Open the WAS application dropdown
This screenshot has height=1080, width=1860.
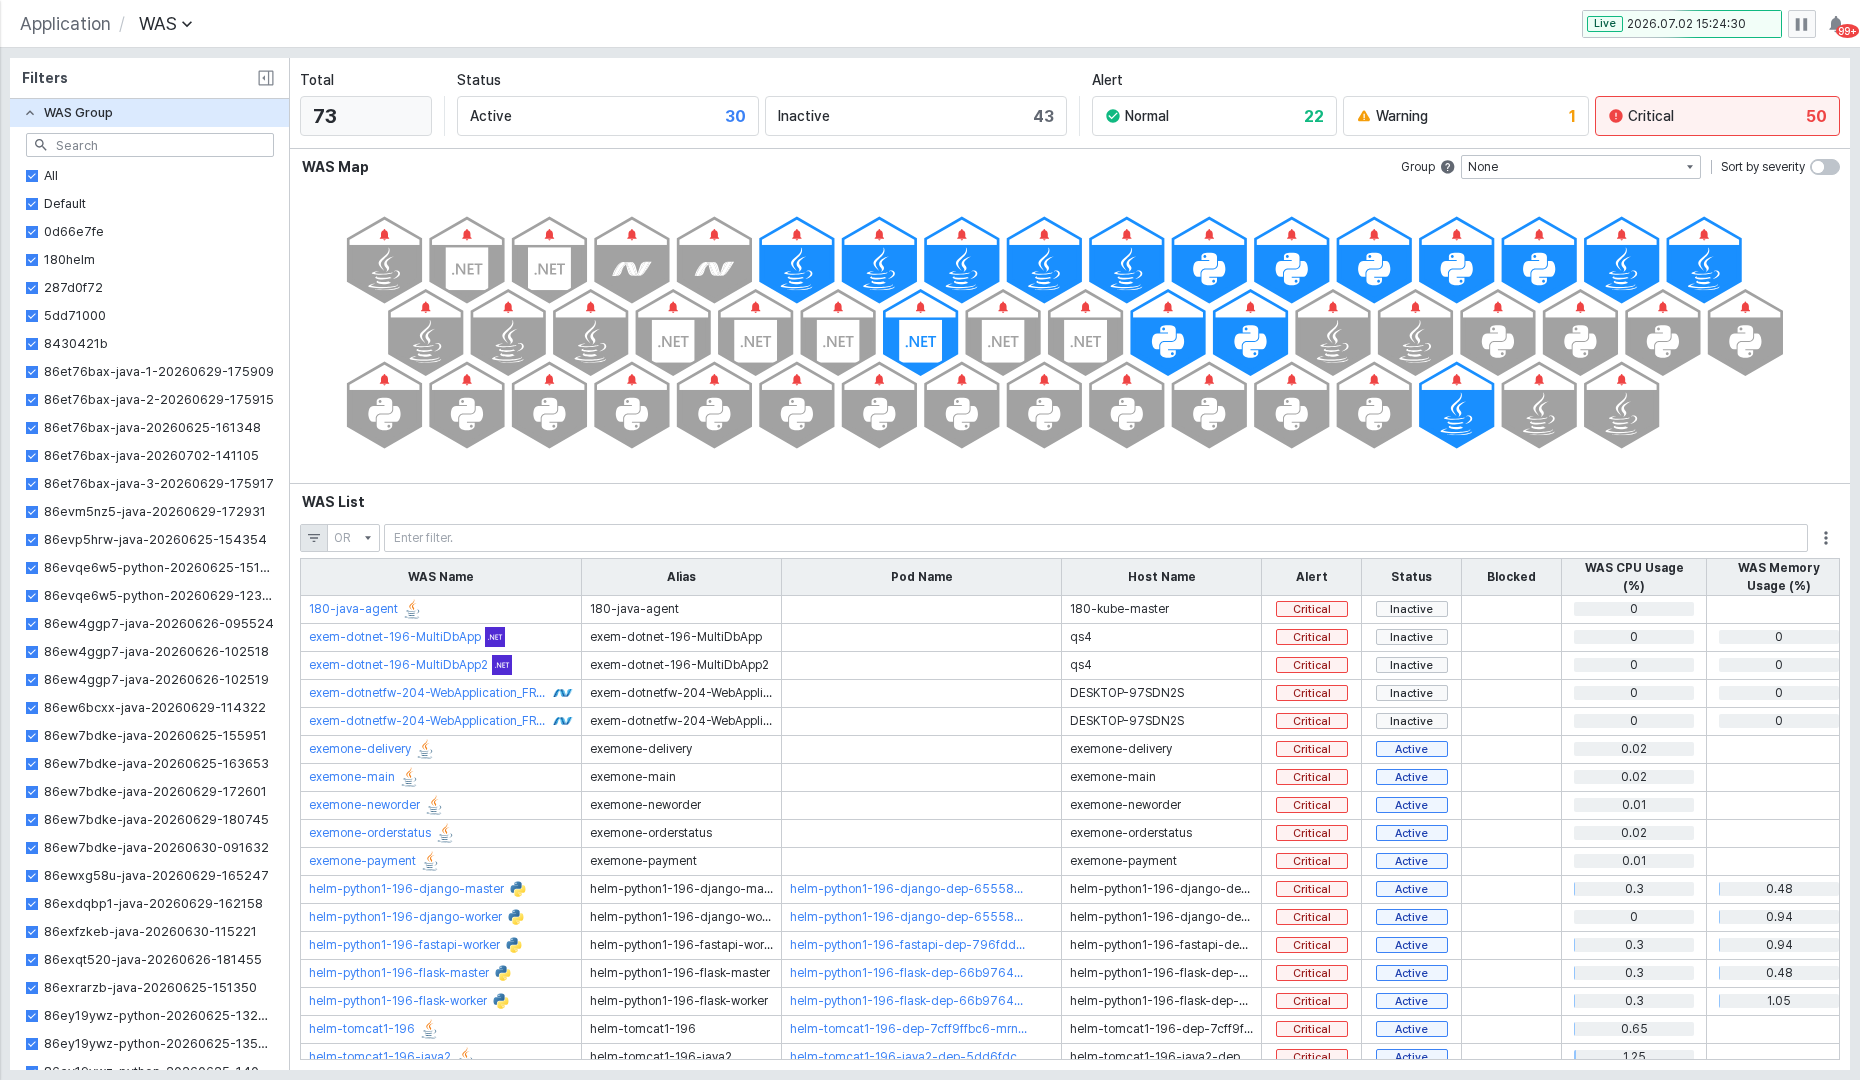click(x=165, y=24)
